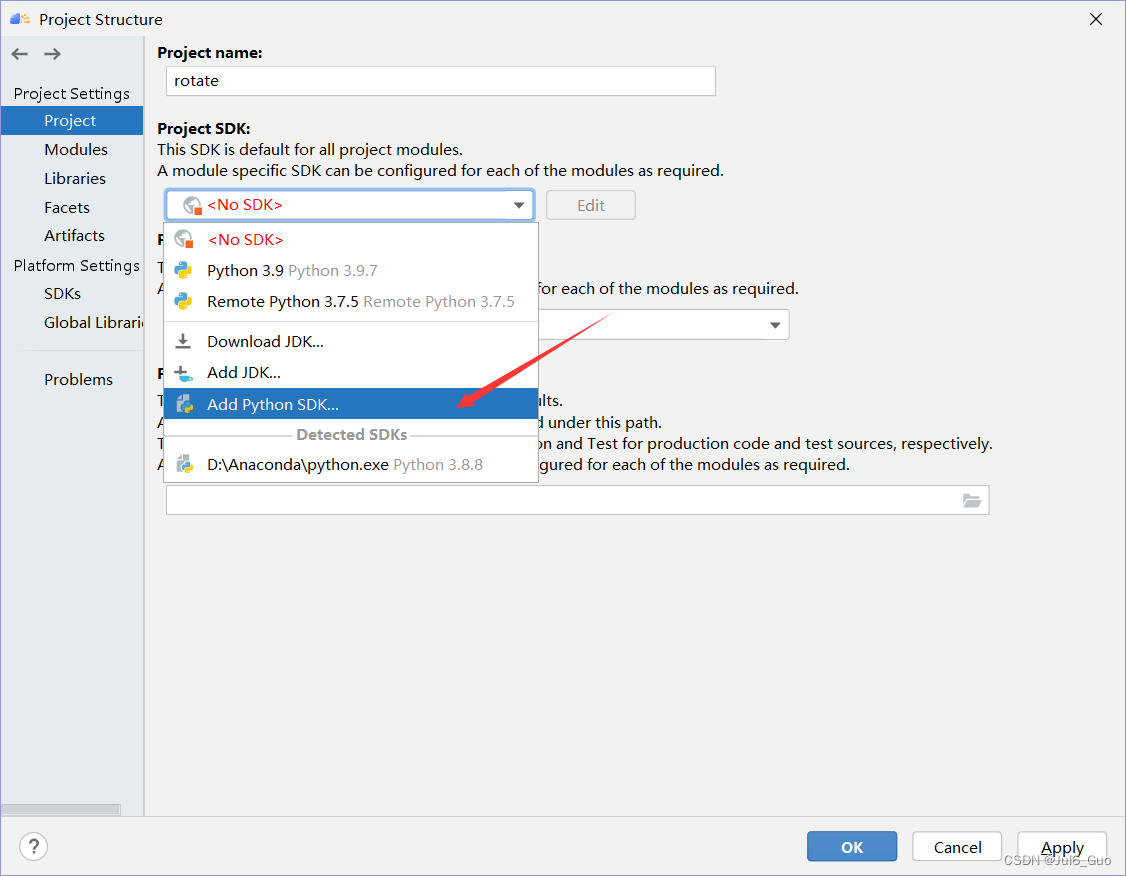This screenshot has width=1126, height=876.
Task: Click the Cancel button
Action: coord(957,847)
